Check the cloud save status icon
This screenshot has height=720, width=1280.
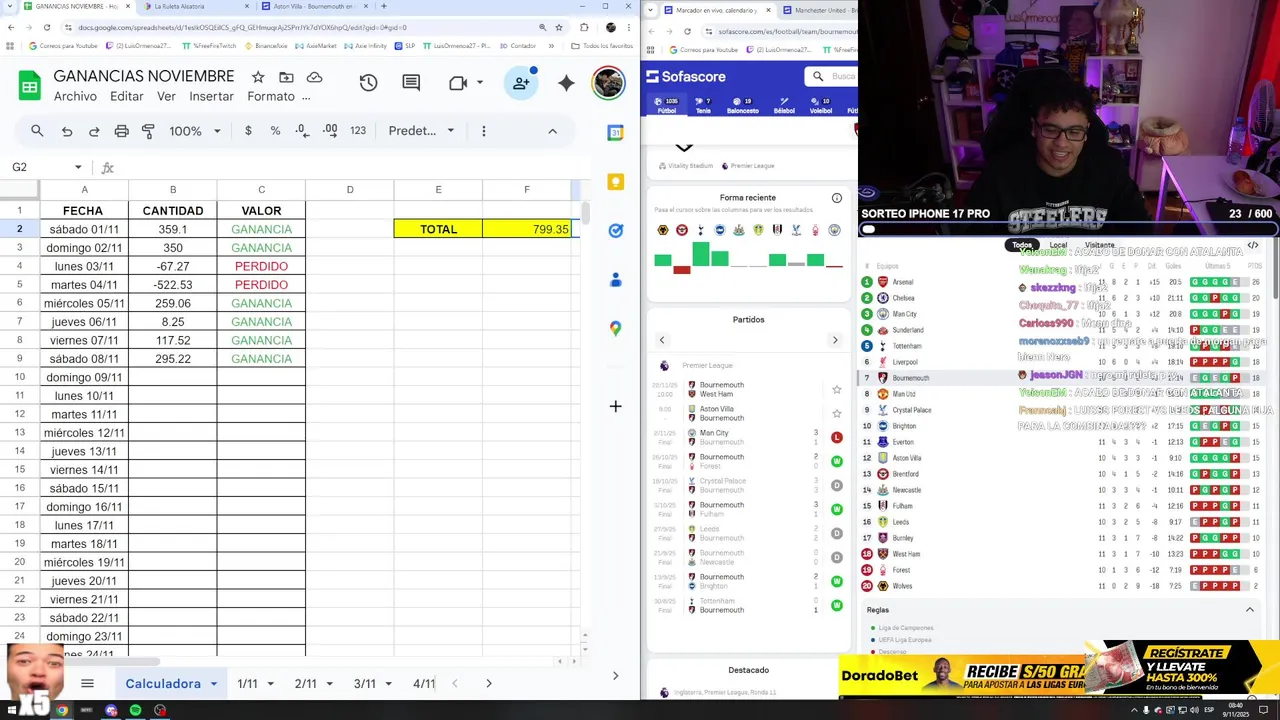click(x=314, y=77)
